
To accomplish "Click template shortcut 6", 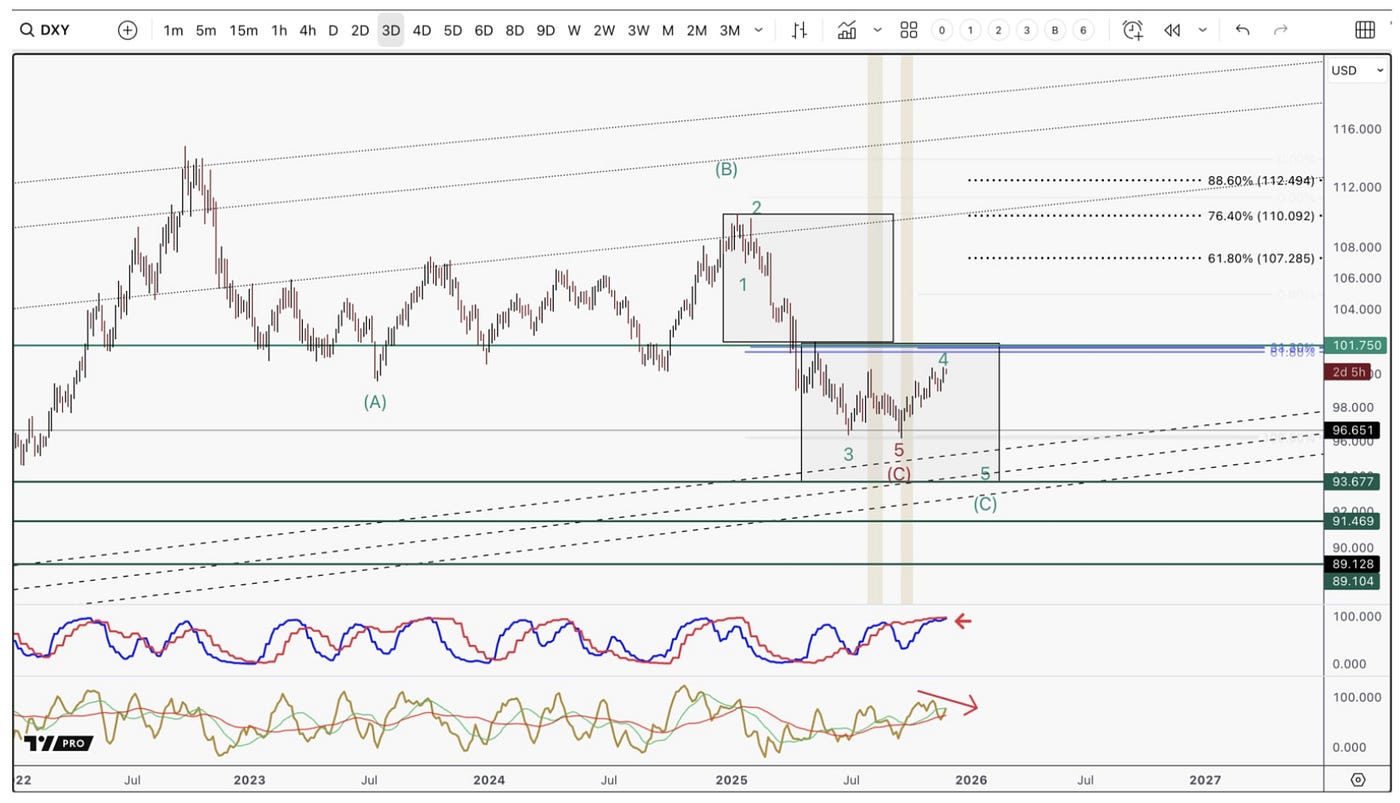I will click(x=1083, y=30).
